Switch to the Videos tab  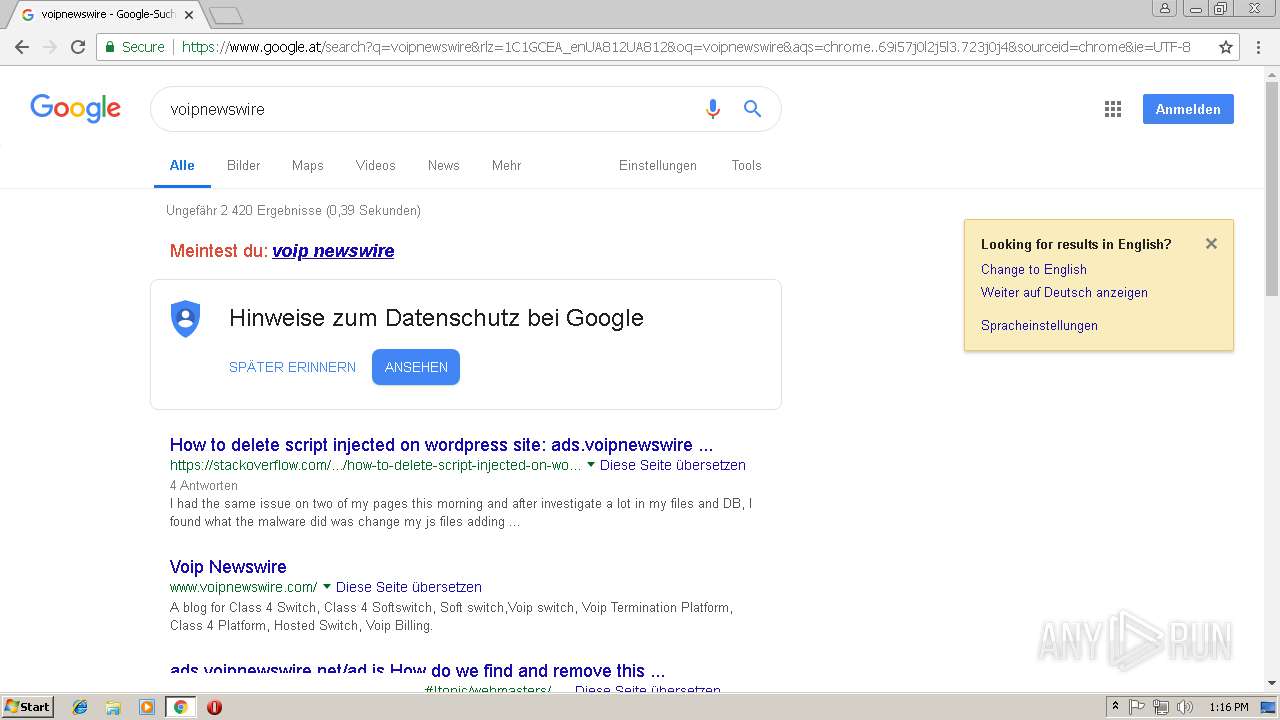(x=376, y=165)
